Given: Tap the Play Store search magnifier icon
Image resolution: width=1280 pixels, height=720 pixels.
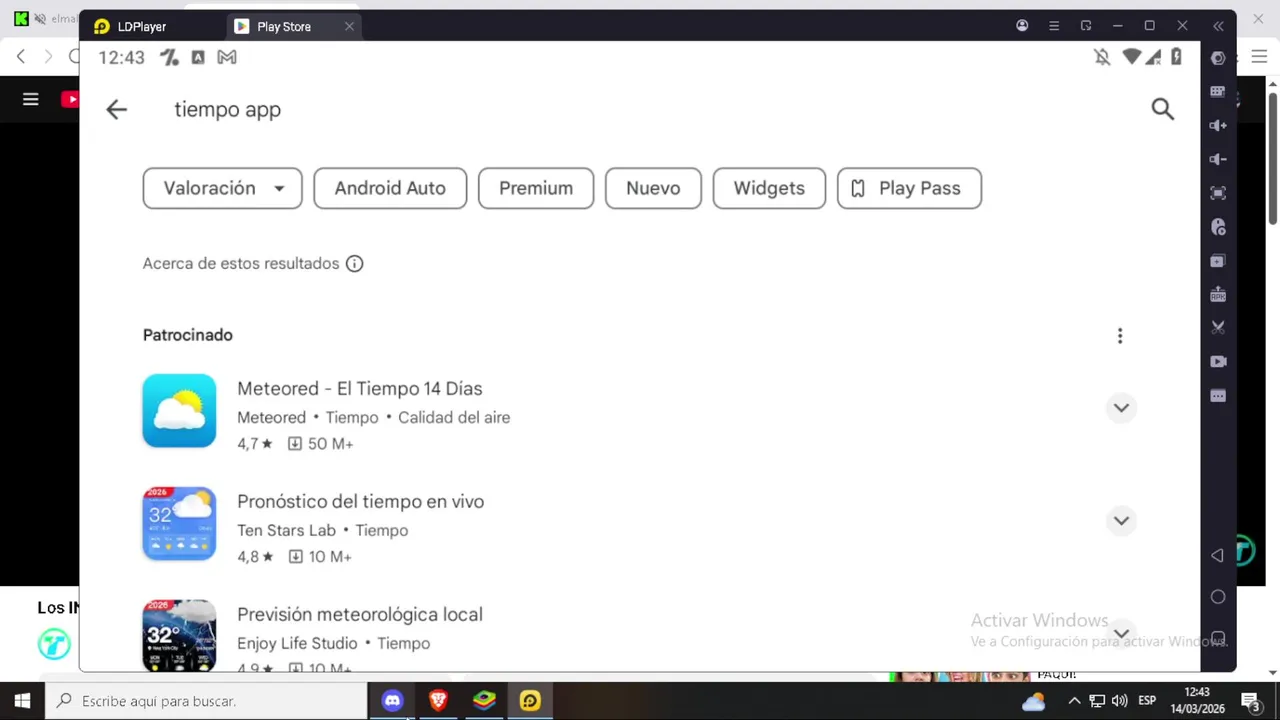Looking at the screenshot, I should (x=1162, y=109).
